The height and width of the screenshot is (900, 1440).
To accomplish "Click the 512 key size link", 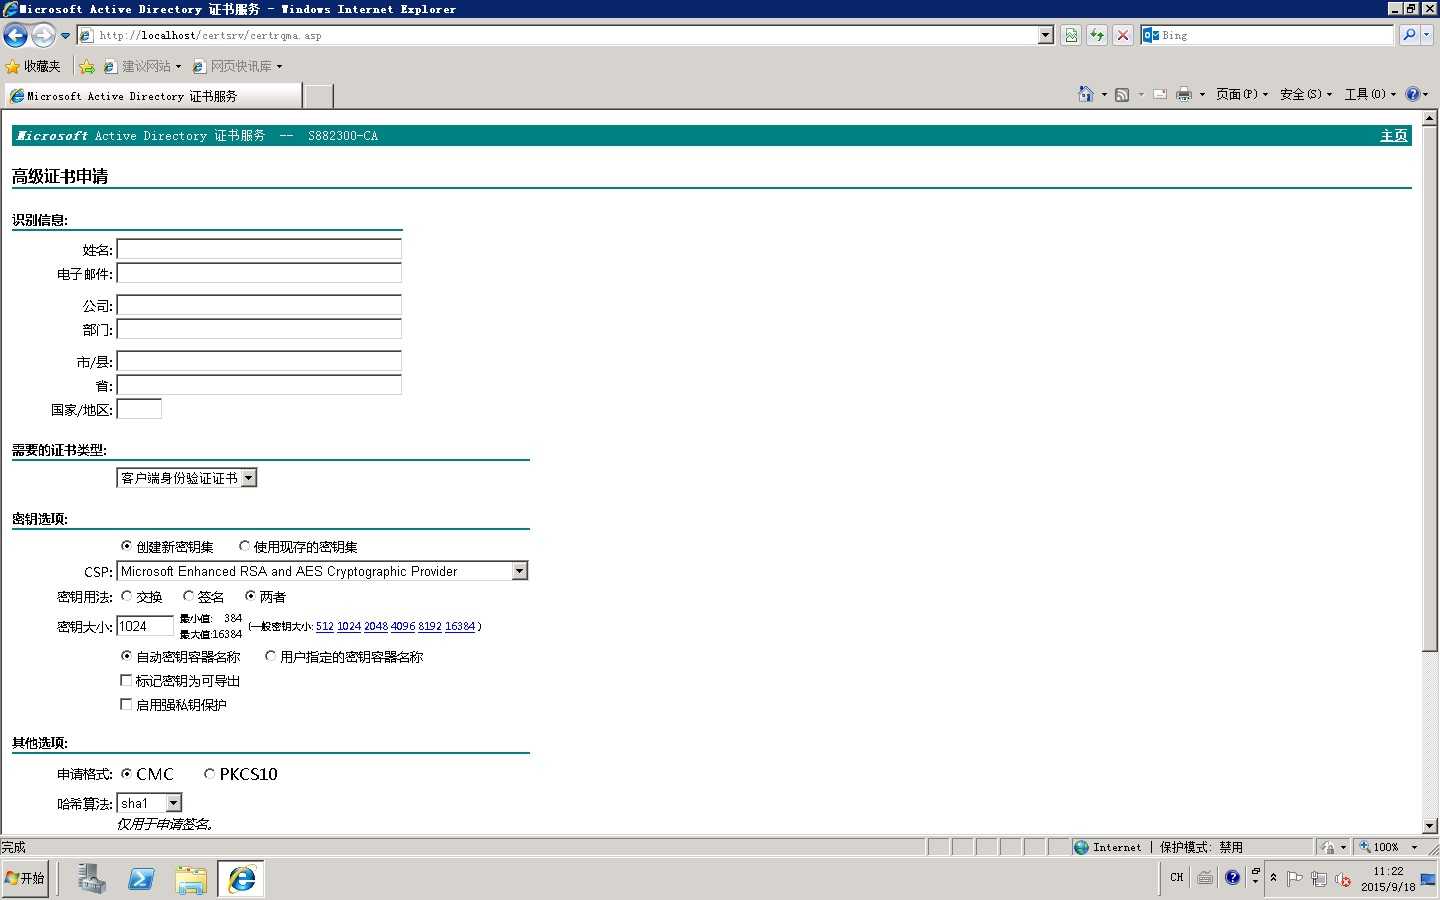I will coord(325,626).
